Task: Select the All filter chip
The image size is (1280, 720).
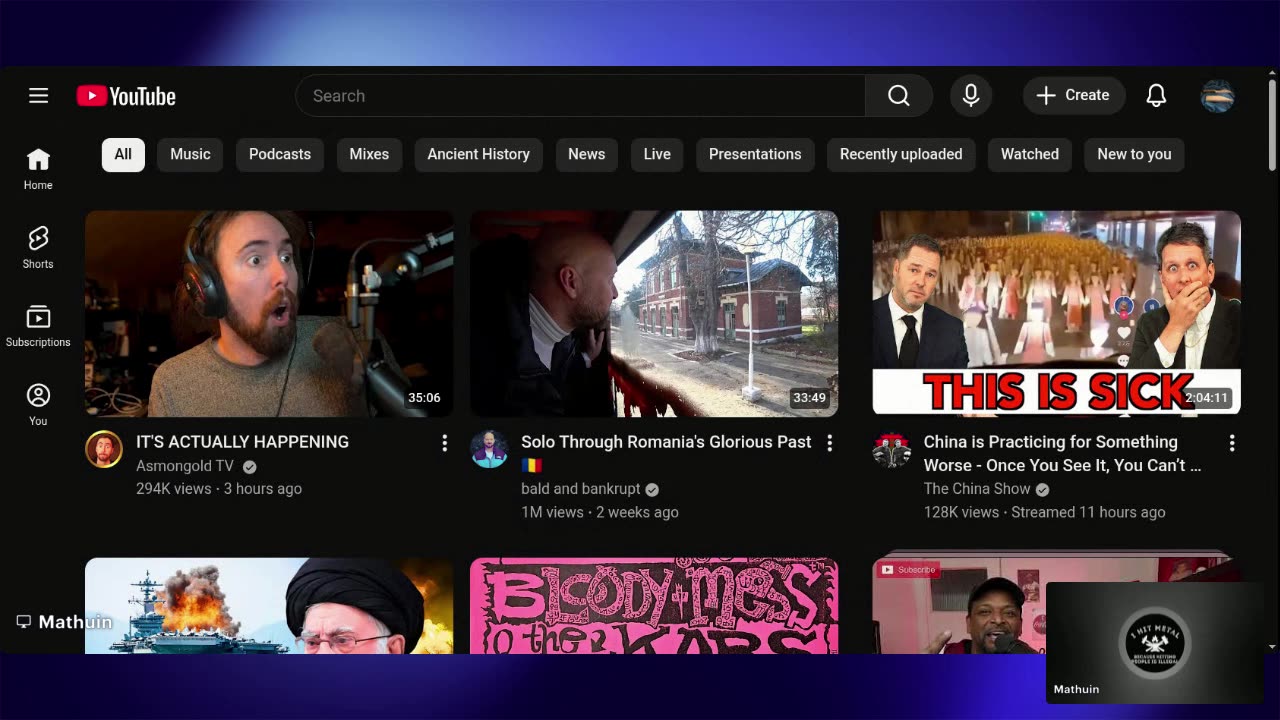Action: [x=123, y=154]
